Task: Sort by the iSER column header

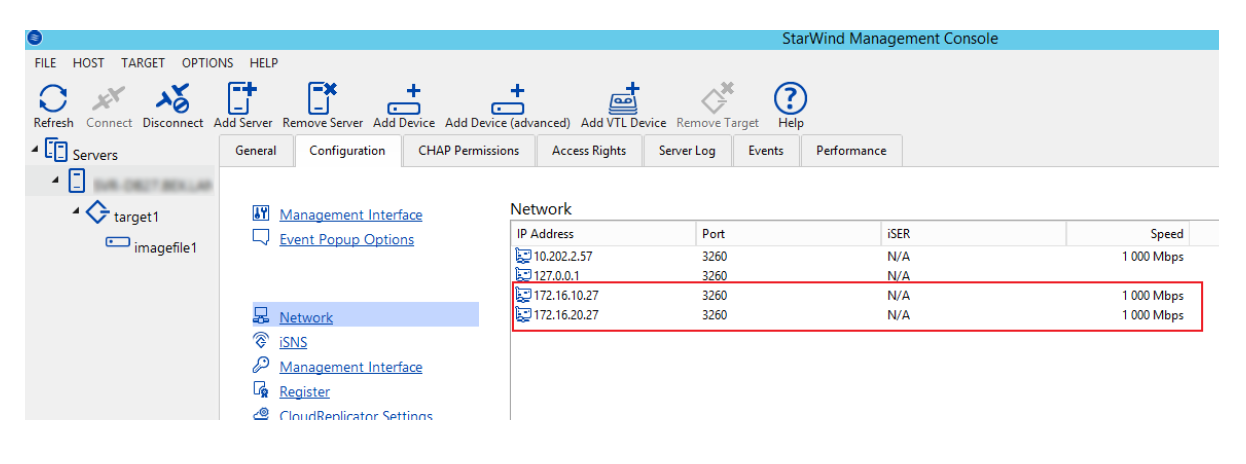Action: coord(972,233)
